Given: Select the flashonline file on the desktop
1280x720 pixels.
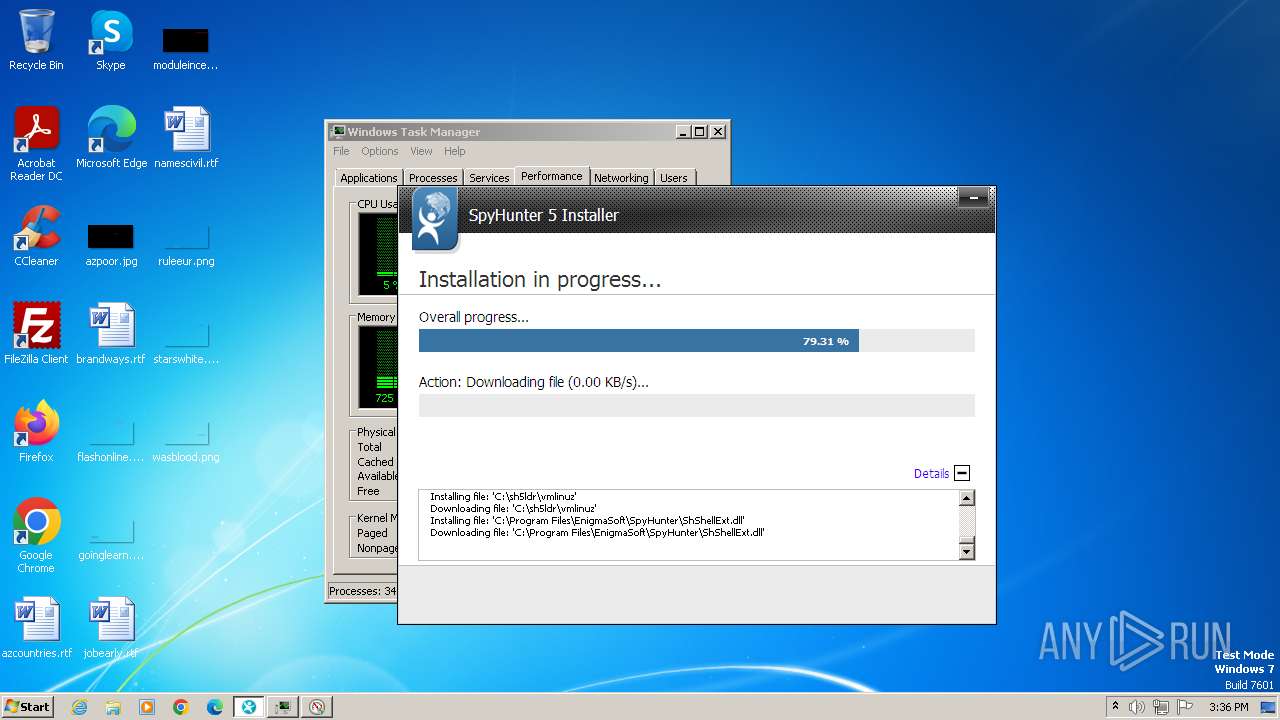Looking at the screenshot, I should (111, 441).
